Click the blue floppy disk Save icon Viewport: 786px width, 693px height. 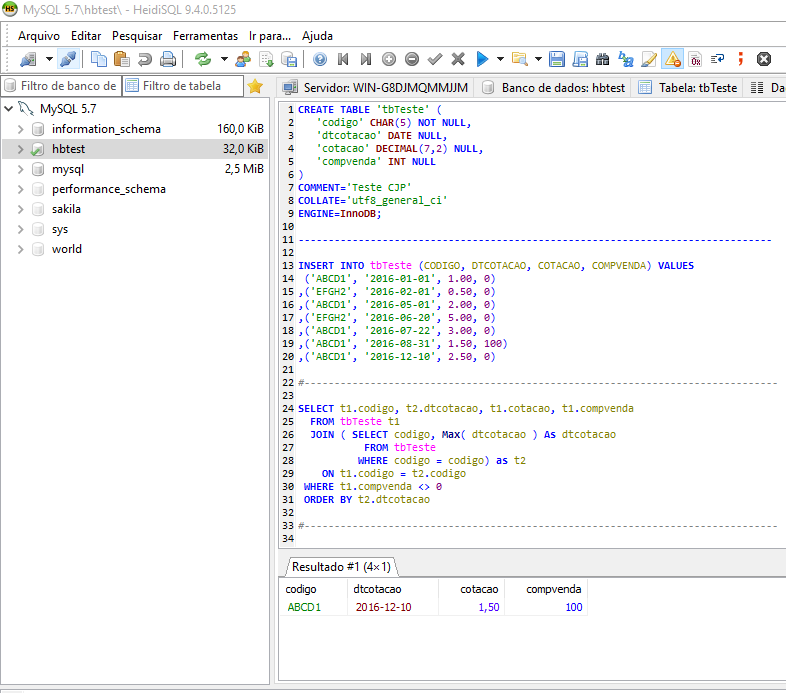[x=556, y=59]
